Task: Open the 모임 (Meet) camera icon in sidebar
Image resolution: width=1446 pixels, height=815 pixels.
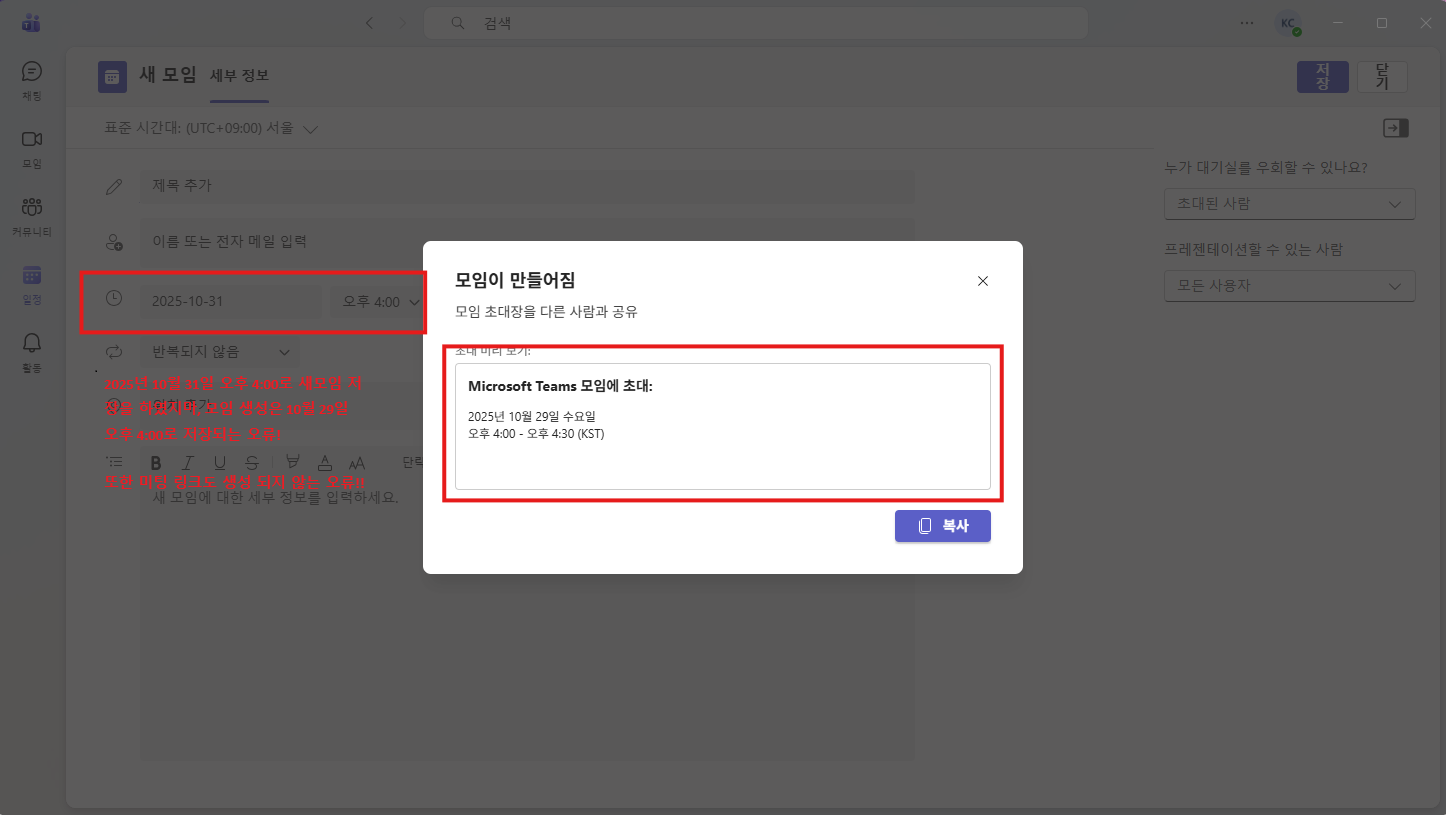Action: tap(32, 147)
